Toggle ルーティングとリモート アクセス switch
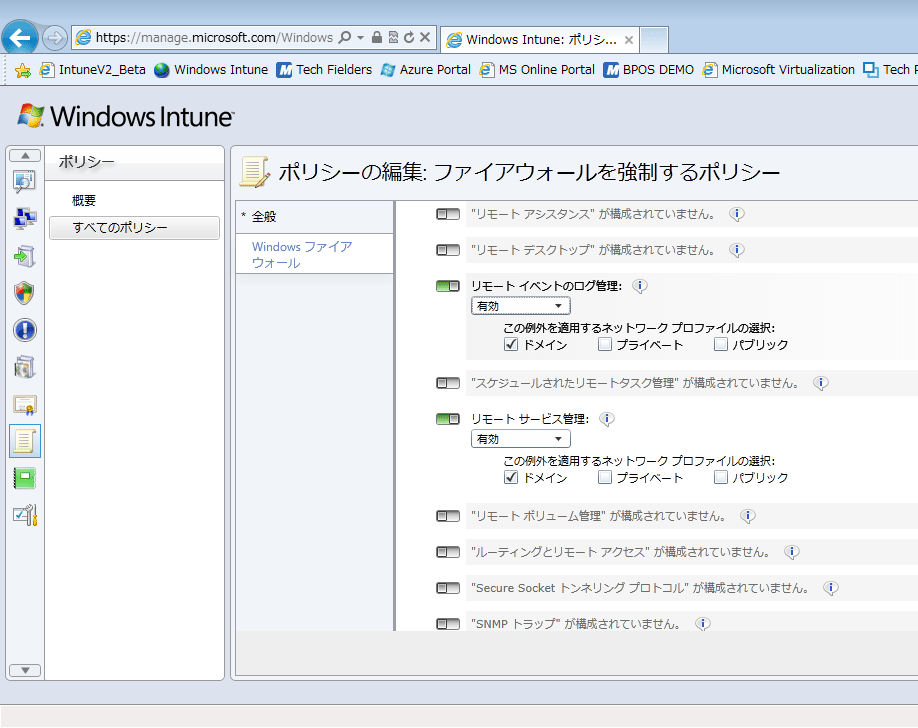 pos(448,552)
